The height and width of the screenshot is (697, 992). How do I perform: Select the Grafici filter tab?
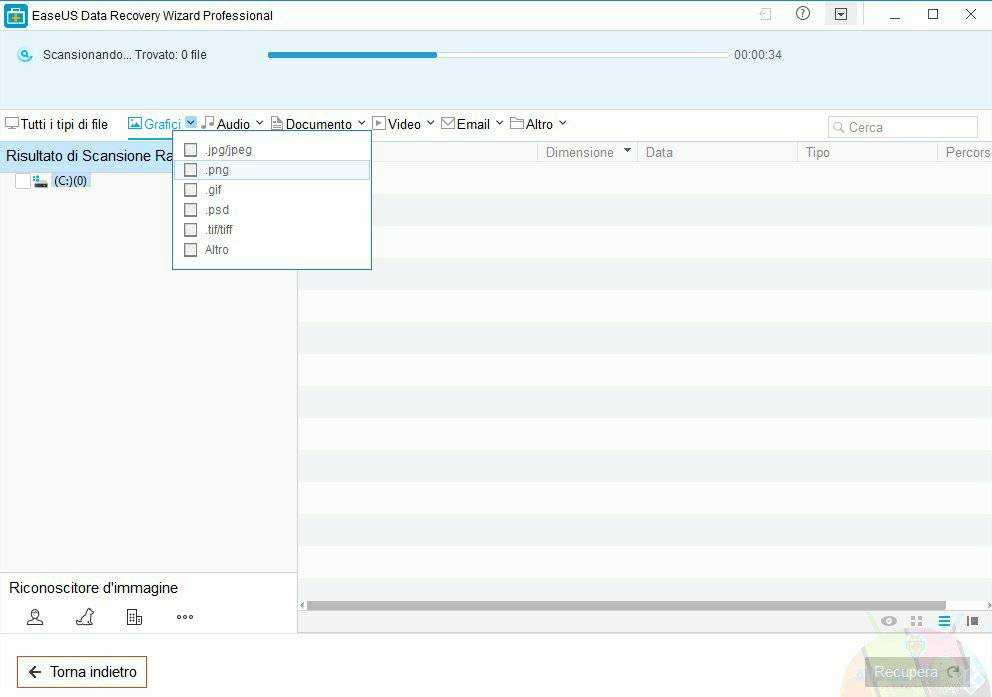pyautogui.click(x=155, y=124)
